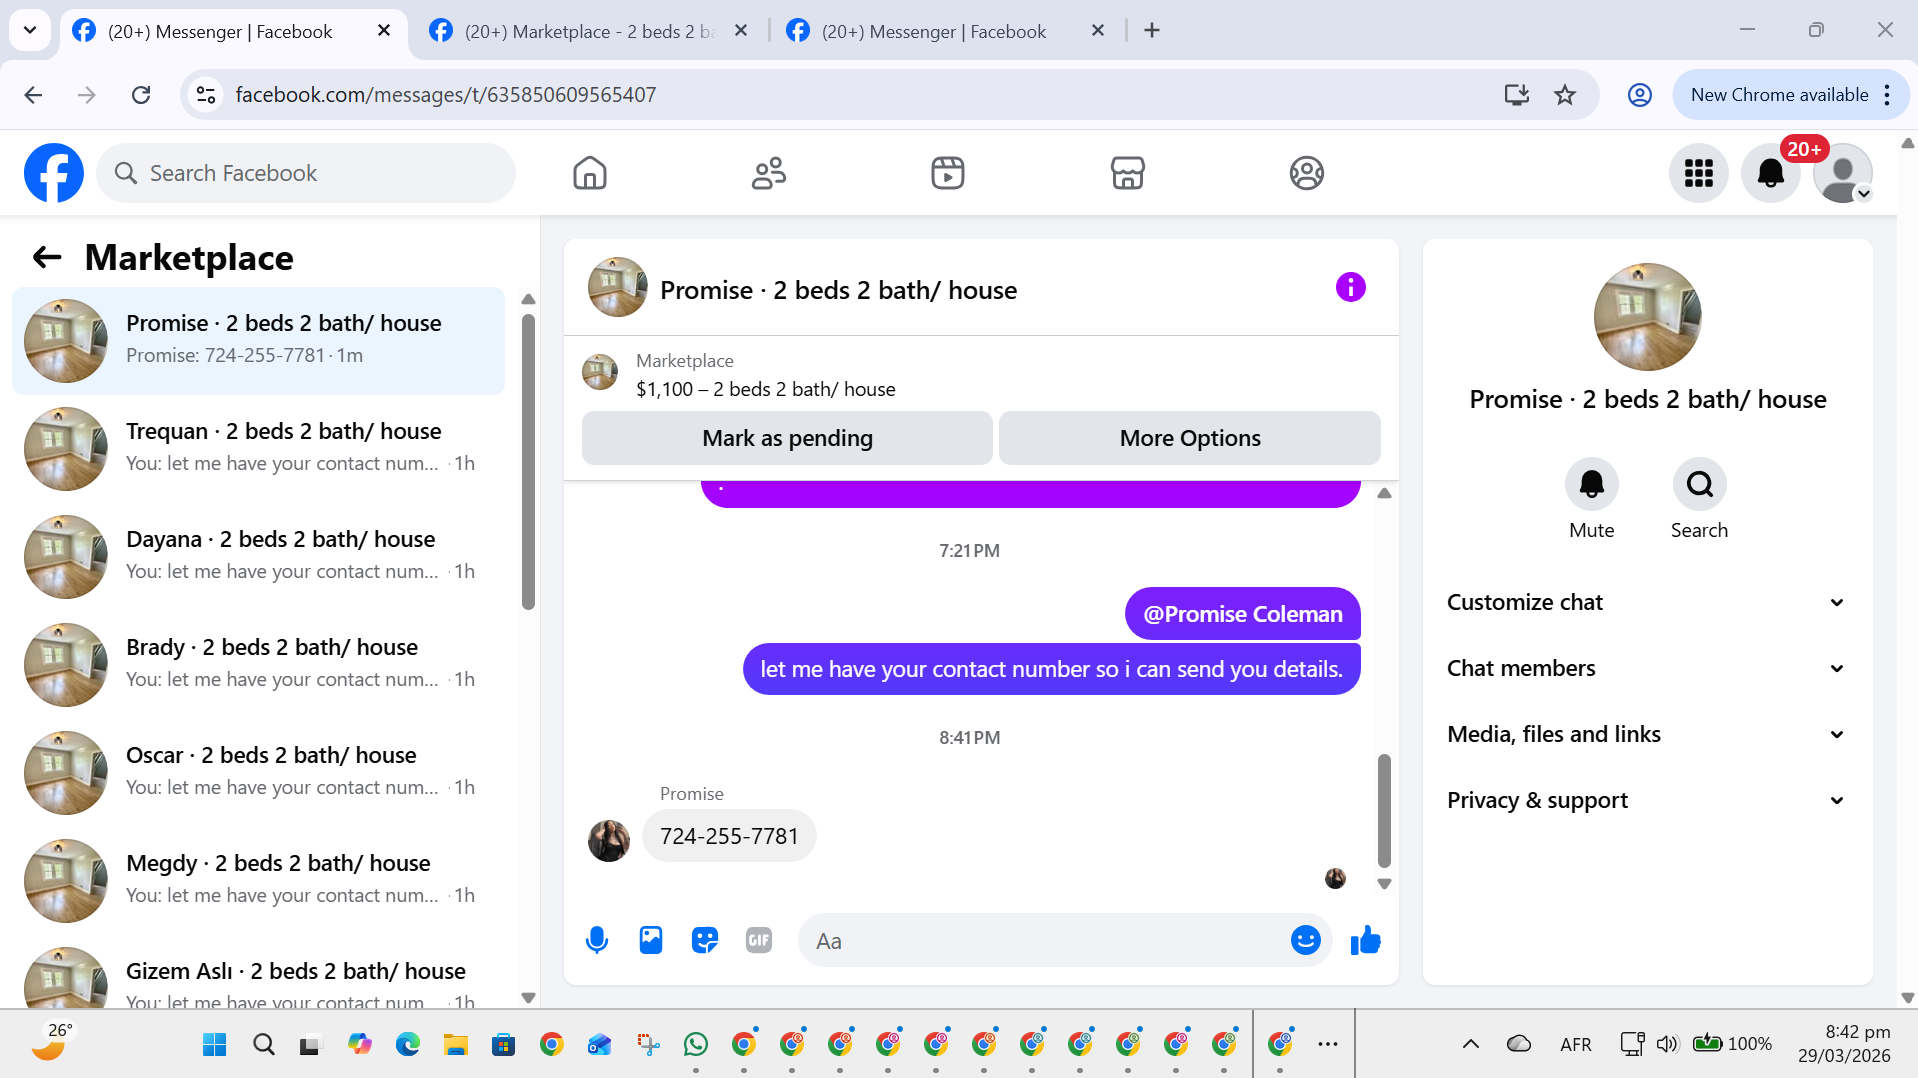The height and width of the screenshot is (1078, 1918).
Task: Click the $1,100 listing thumbnail in header
Action: pos(600,372)
